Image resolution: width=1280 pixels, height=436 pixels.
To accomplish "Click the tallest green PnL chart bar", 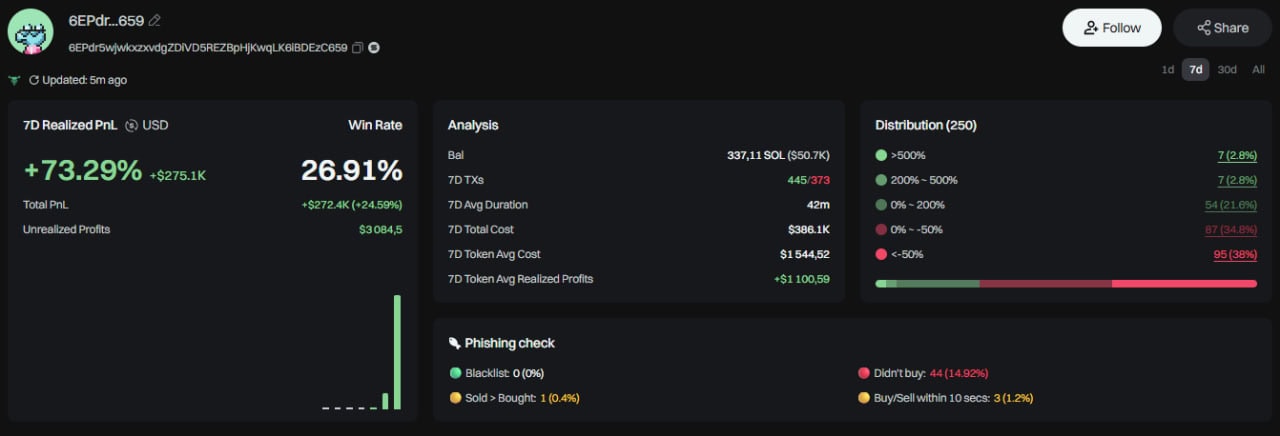I will (x=397, y=352).
